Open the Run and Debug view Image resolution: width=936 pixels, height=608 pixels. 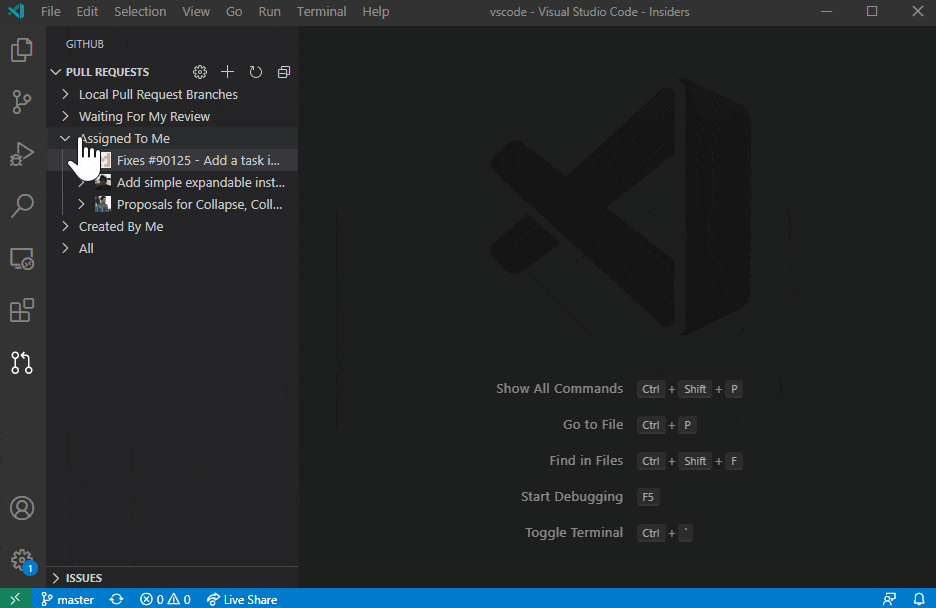click(x=22, y=154)
